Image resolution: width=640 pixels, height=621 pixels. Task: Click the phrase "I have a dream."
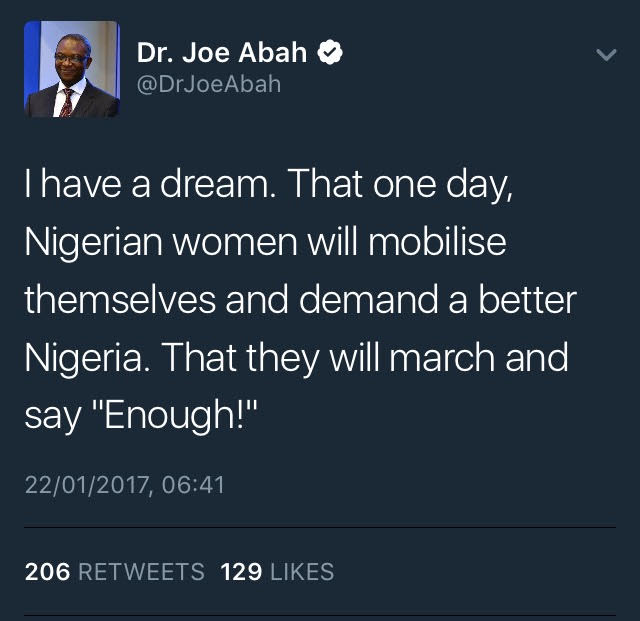coord(151,183)
